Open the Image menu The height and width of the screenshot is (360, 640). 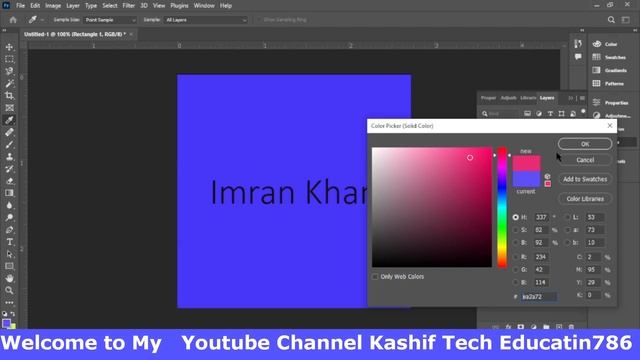pyautogui.click(x=53, y=6)
